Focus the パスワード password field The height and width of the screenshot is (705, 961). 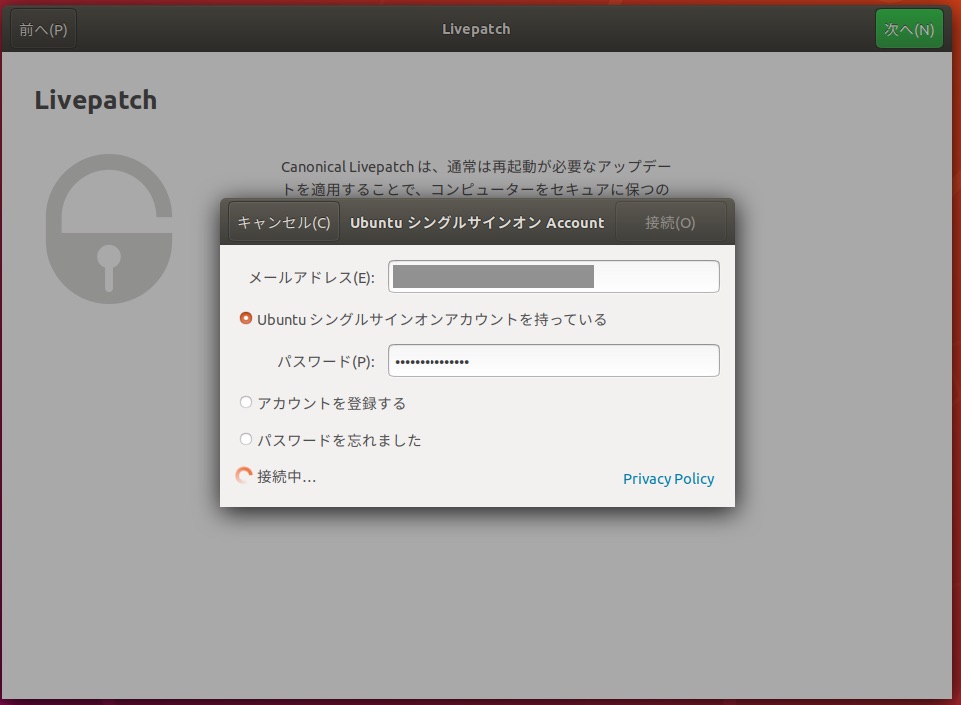click(553, 361)
